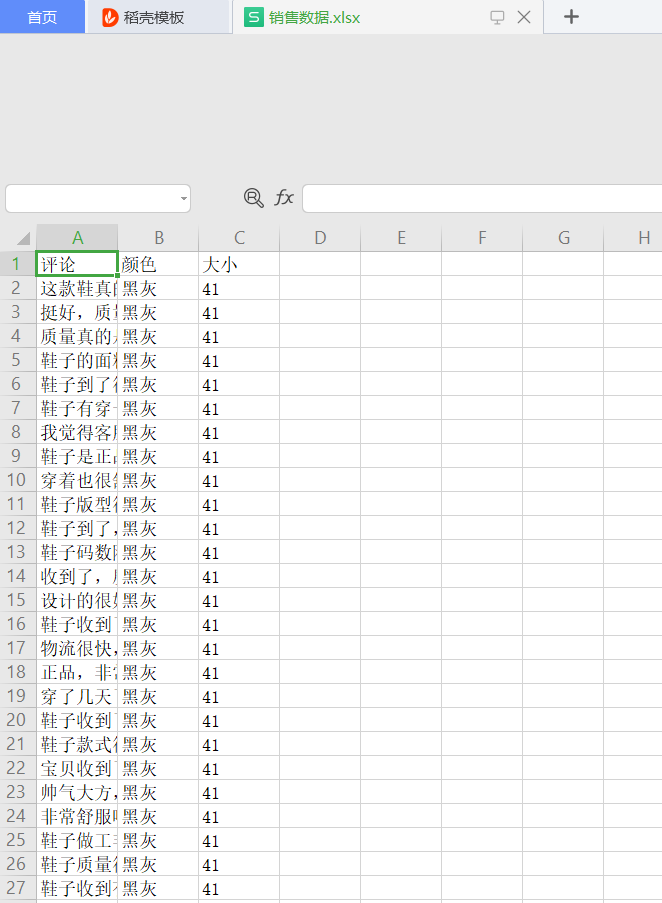Select column G header
The height and width of the screenshot is (903, 662).
click(x=563, y=237)
